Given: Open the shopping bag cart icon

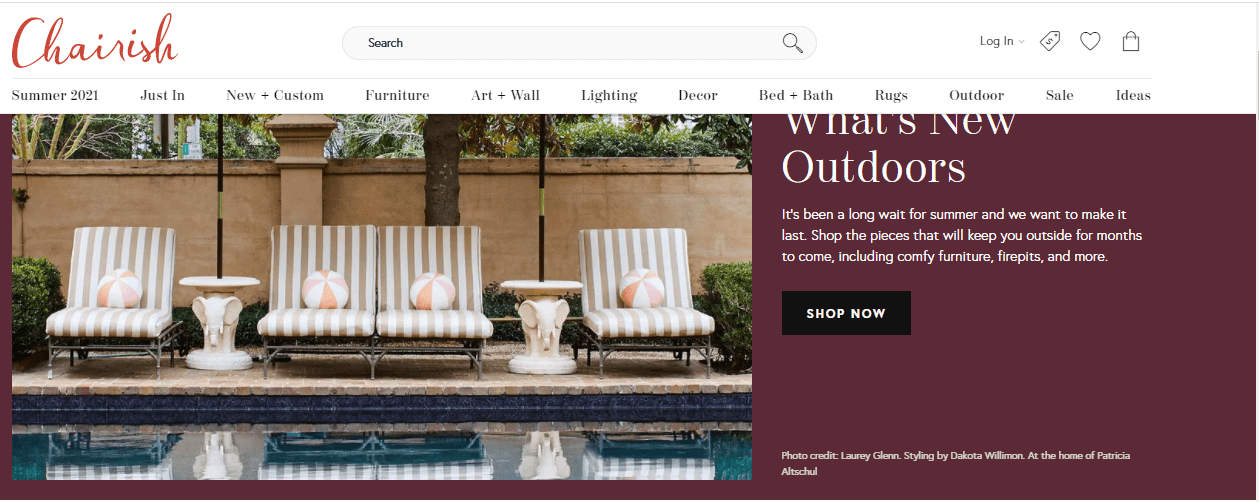Looking at the screenshot, I should [1131, 41].
